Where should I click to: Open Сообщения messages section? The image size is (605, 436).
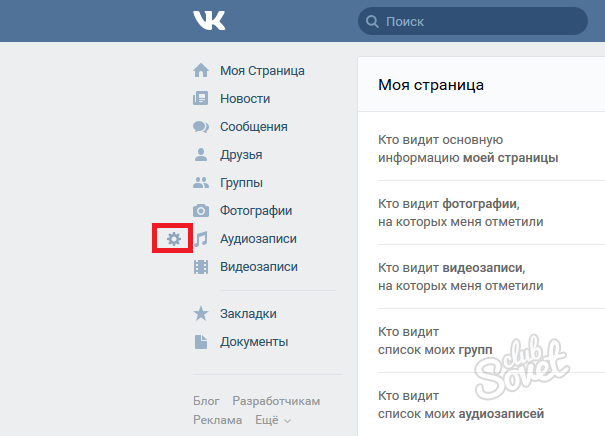tap(254, 127)
